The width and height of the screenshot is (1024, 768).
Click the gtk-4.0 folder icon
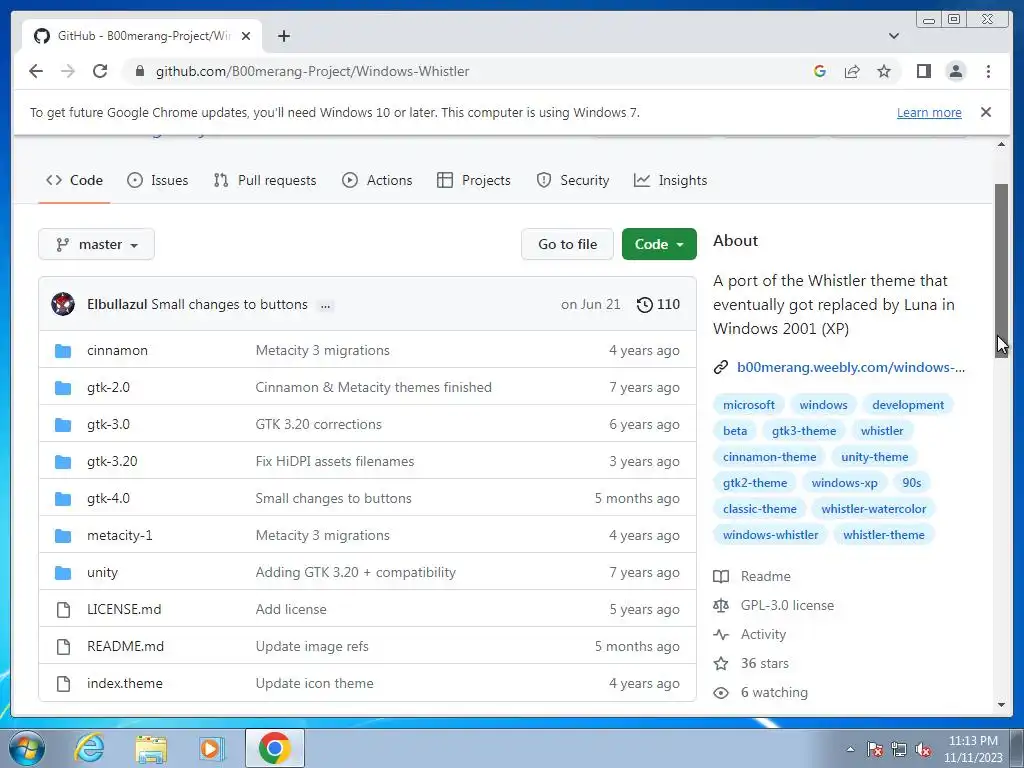click(x=63, y=498)
